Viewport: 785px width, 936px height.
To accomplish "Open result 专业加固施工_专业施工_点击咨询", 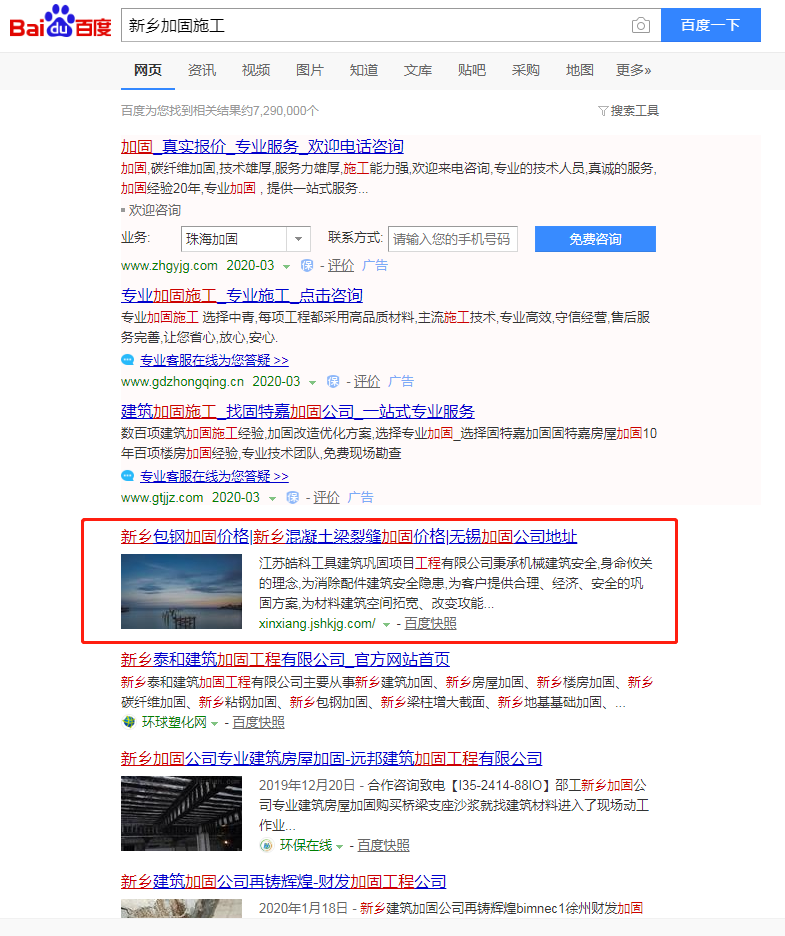I will point(242,295).
